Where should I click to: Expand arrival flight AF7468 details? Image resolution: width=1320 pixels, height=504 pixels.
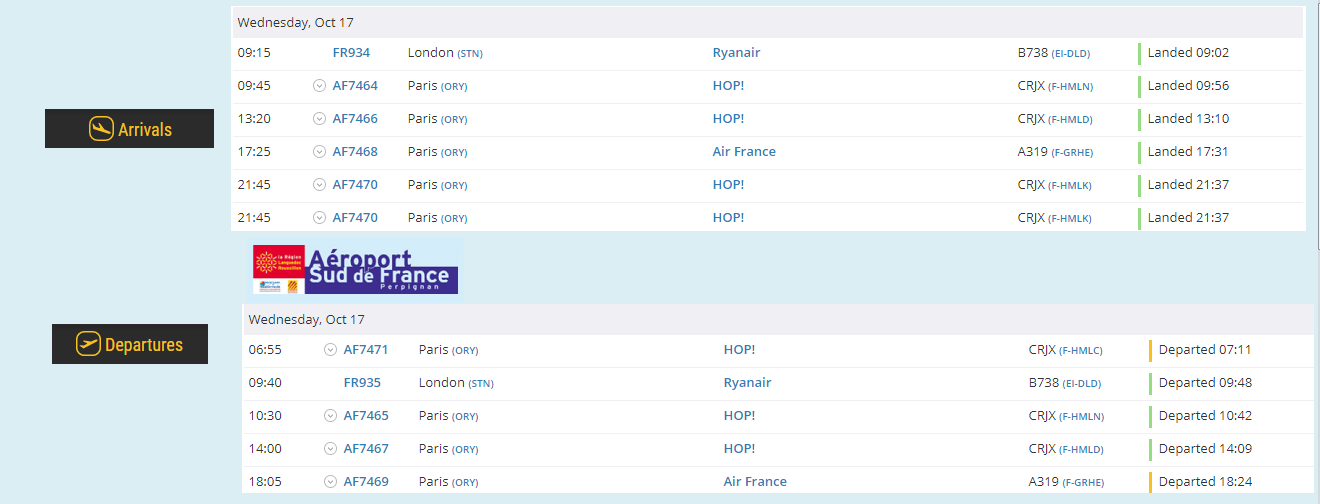319,152
